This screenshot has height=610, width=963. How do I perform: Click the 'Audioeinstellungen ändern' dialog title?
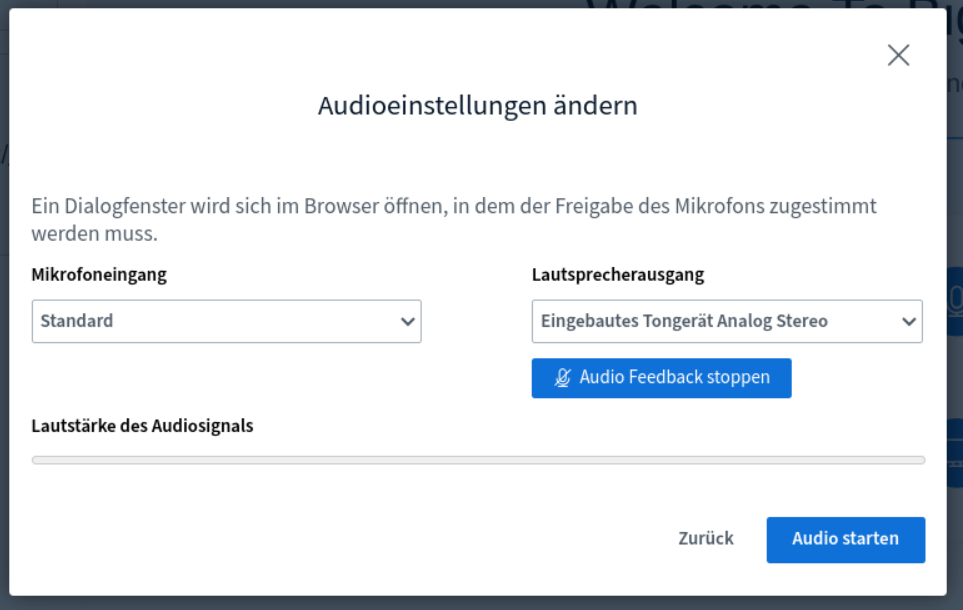pos(477,106)
